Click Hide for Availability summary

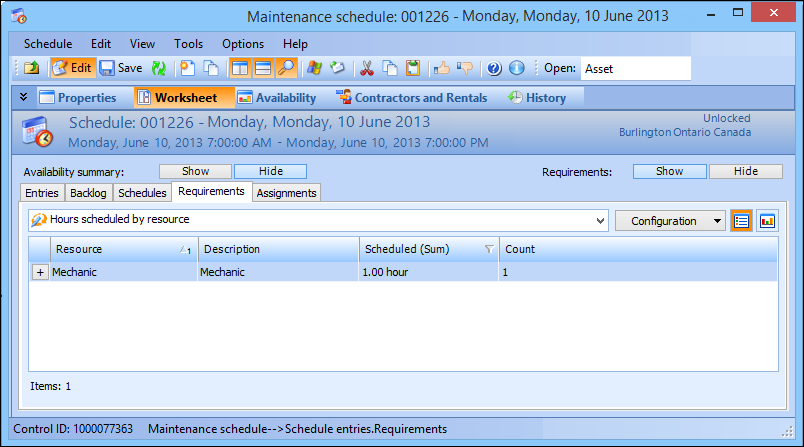pyautogui.click(x=271, y=171)
